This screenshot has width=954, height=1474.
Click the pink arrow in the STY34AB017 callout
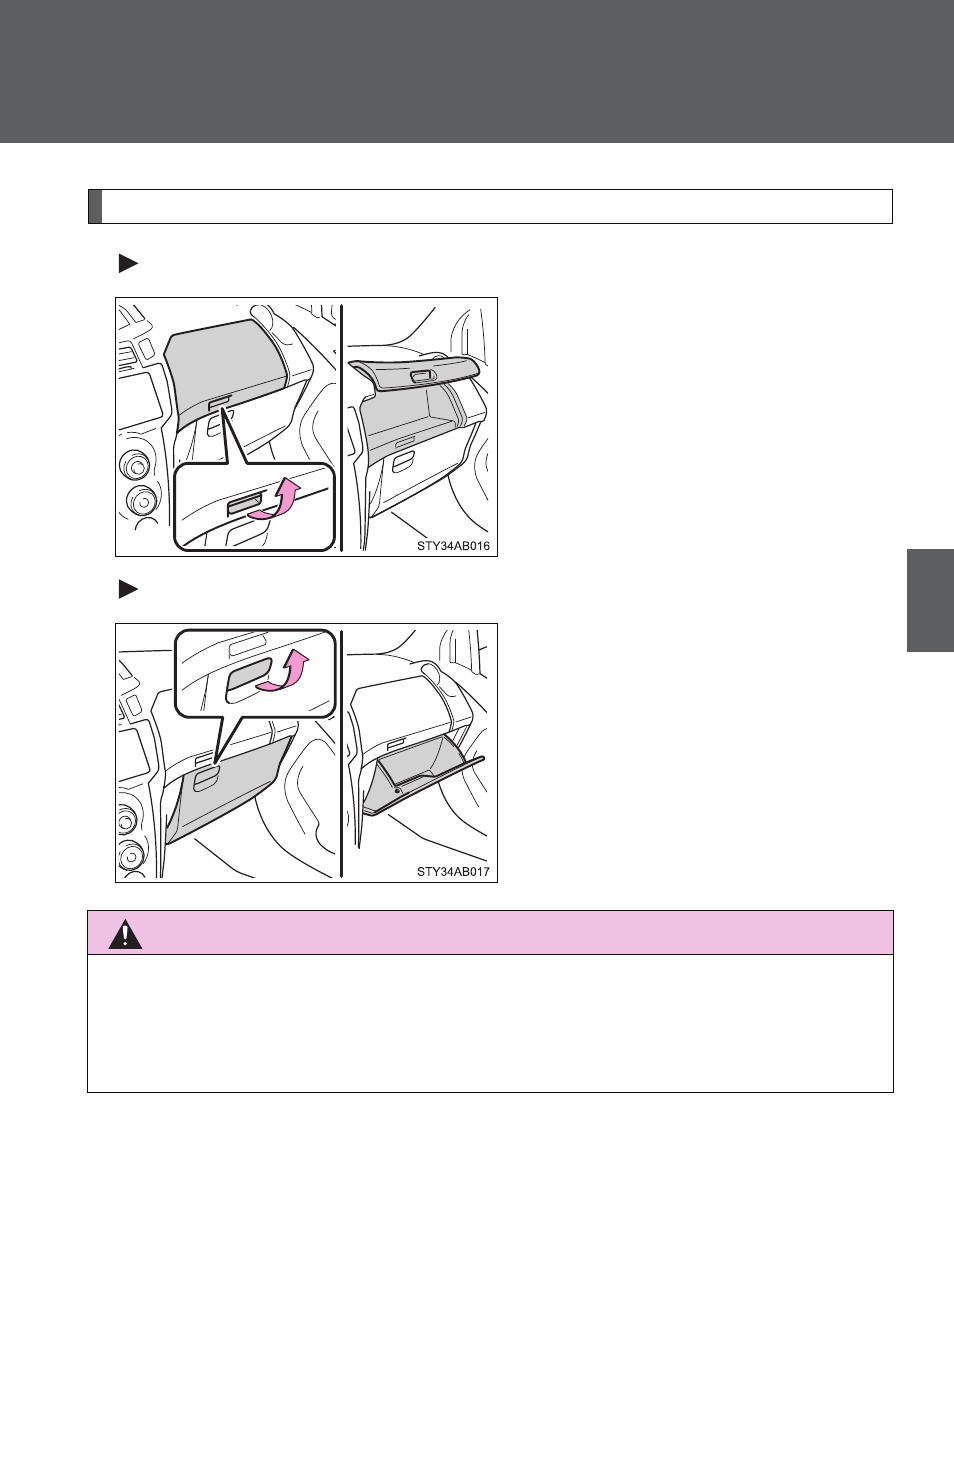(x=283, y=669)
